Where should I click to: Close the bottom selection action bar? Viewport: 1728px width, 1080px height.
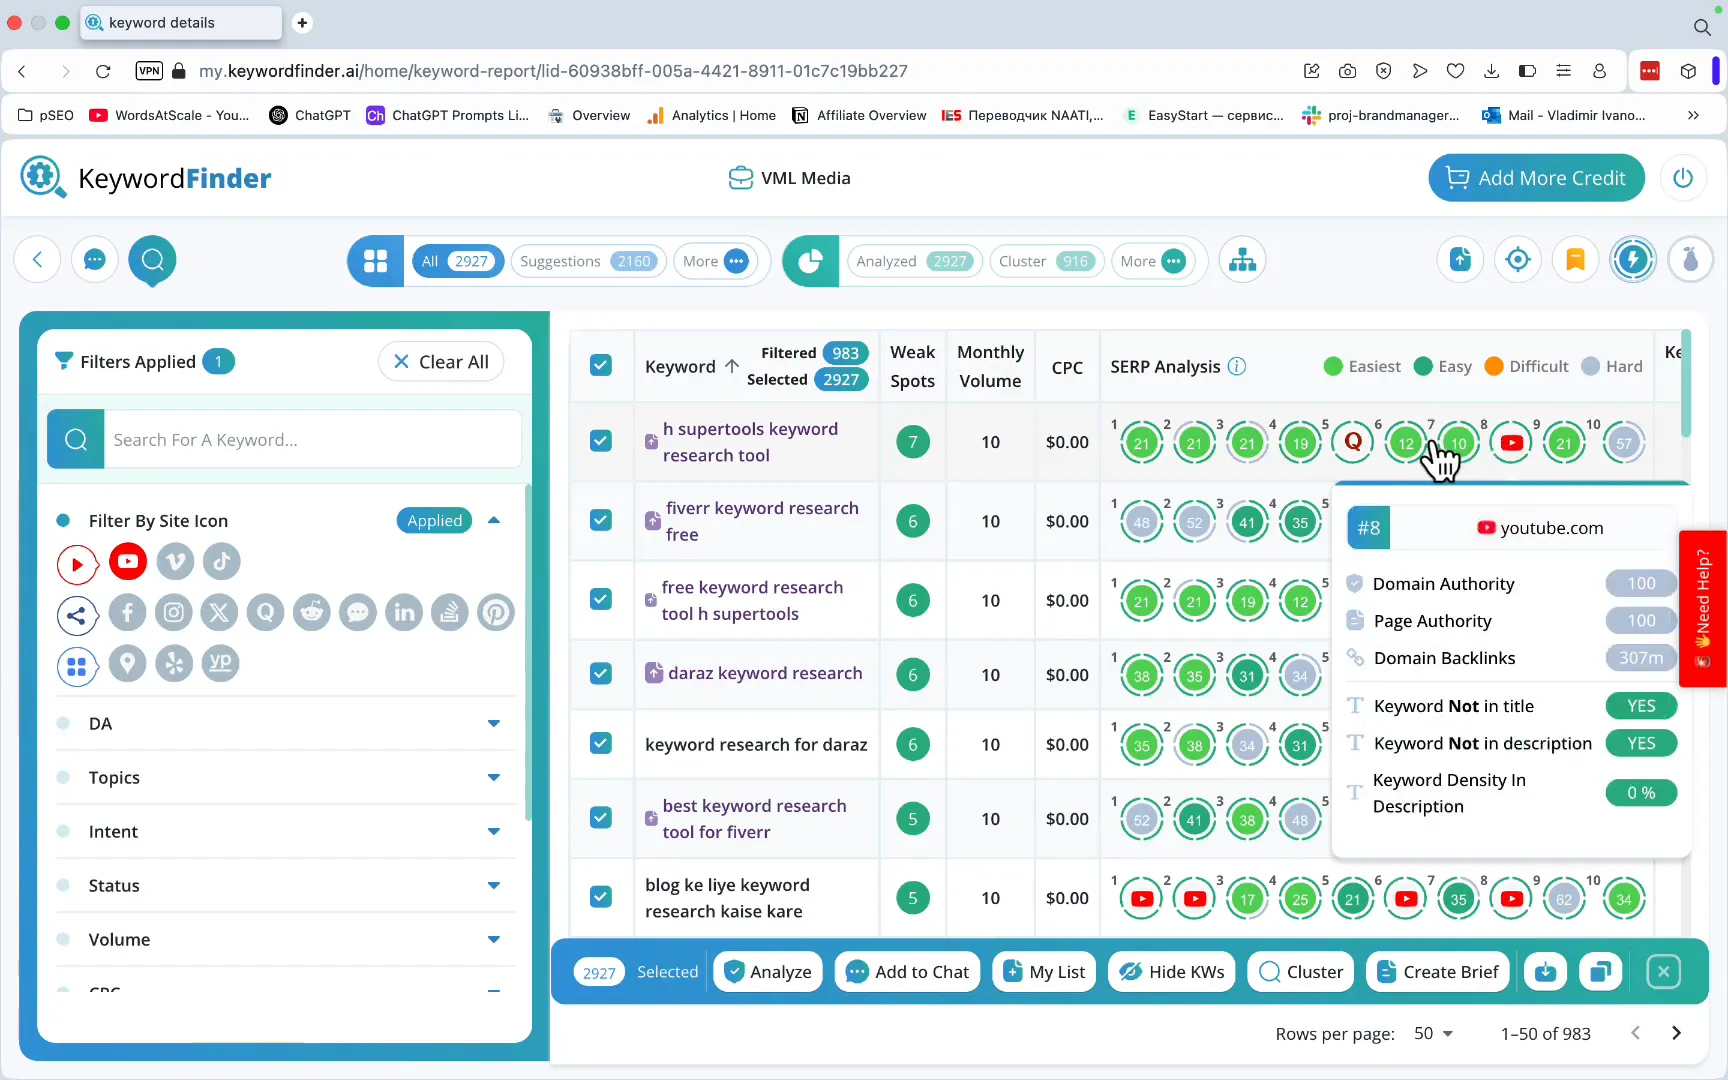(1663, 972)
